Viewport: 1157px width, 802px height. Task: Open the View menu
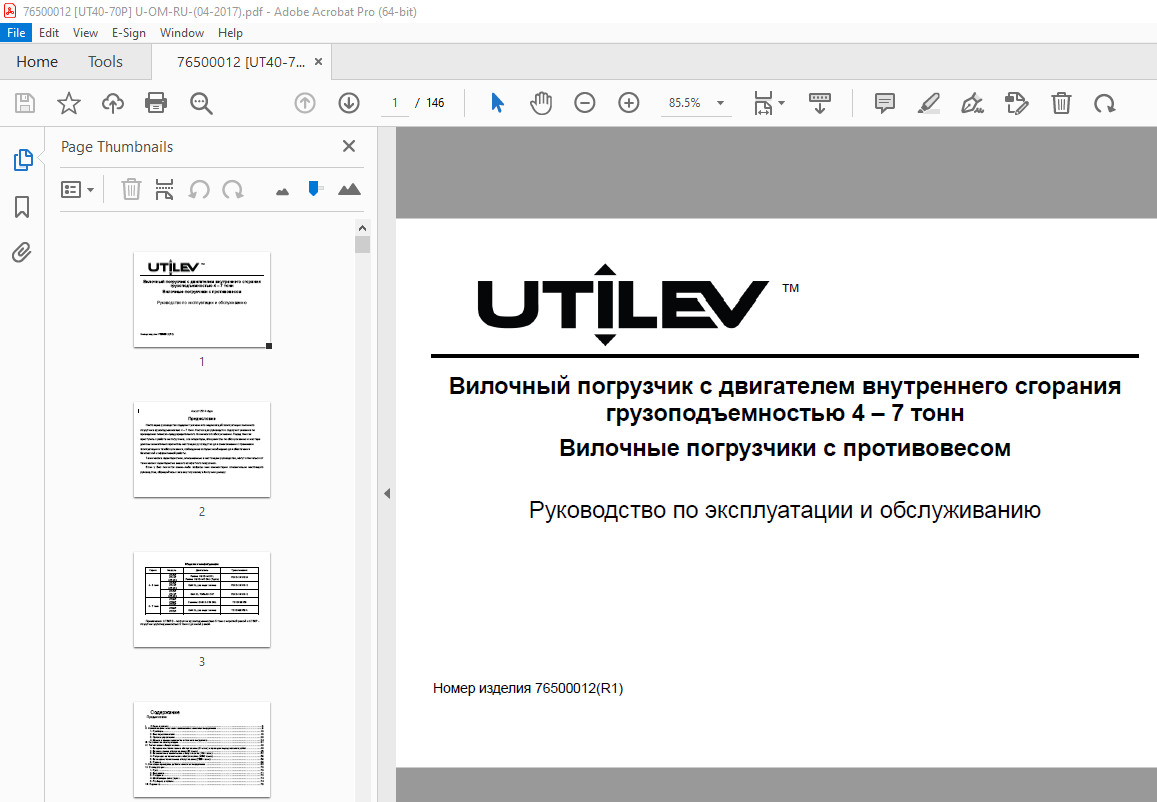pyautogui.click(x=85, y=32)
